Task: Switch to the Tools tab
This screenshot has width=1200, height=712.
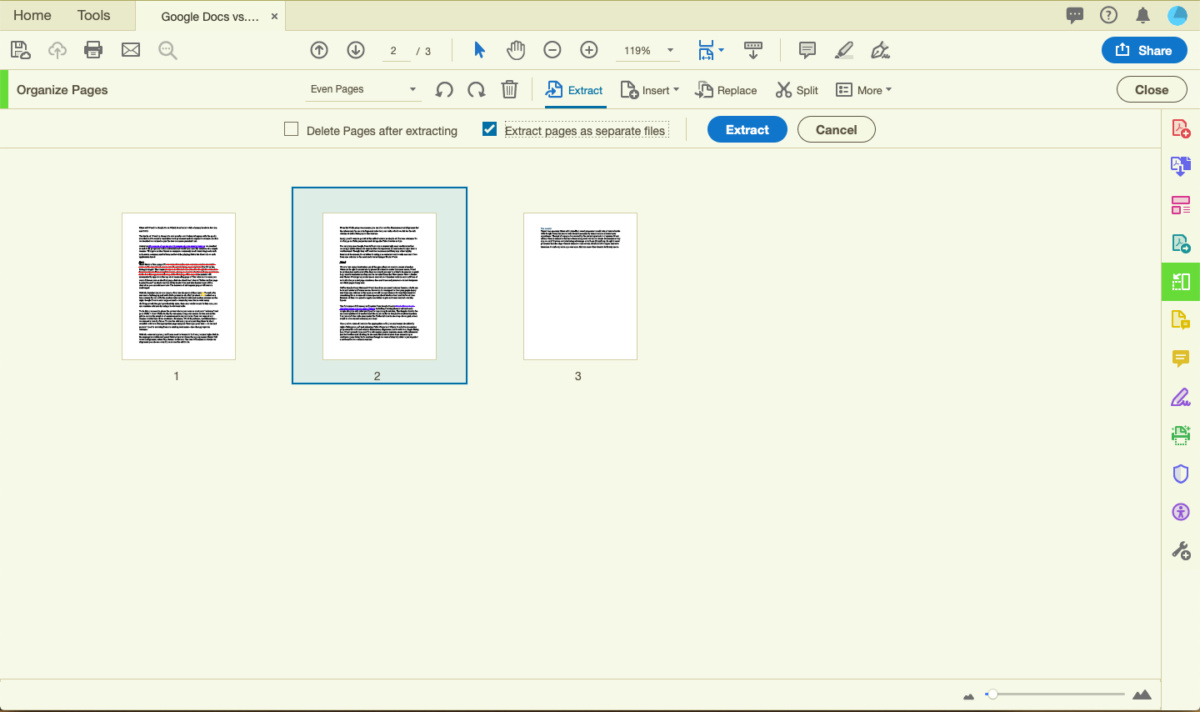Action: [x=93, y=15]
